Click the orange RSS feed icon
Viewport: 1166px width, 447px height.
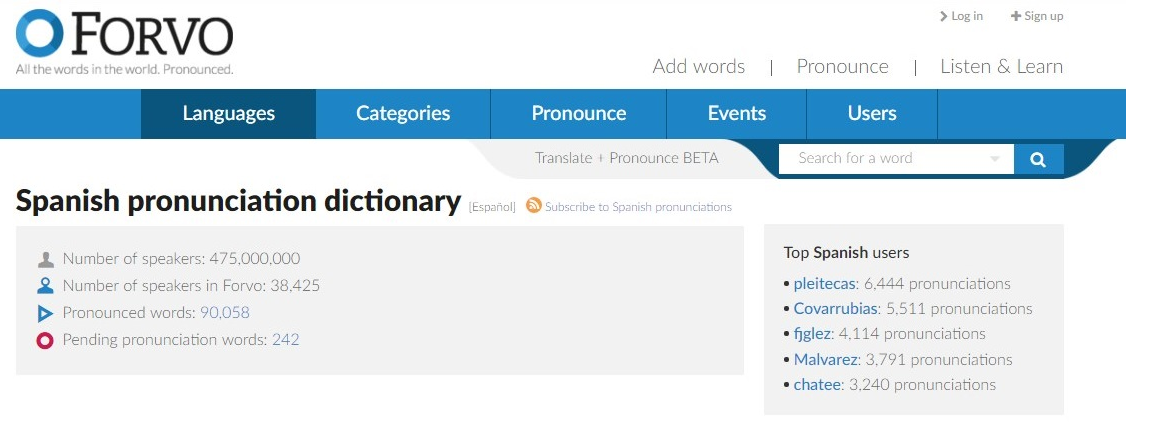(x=534, y=205)
